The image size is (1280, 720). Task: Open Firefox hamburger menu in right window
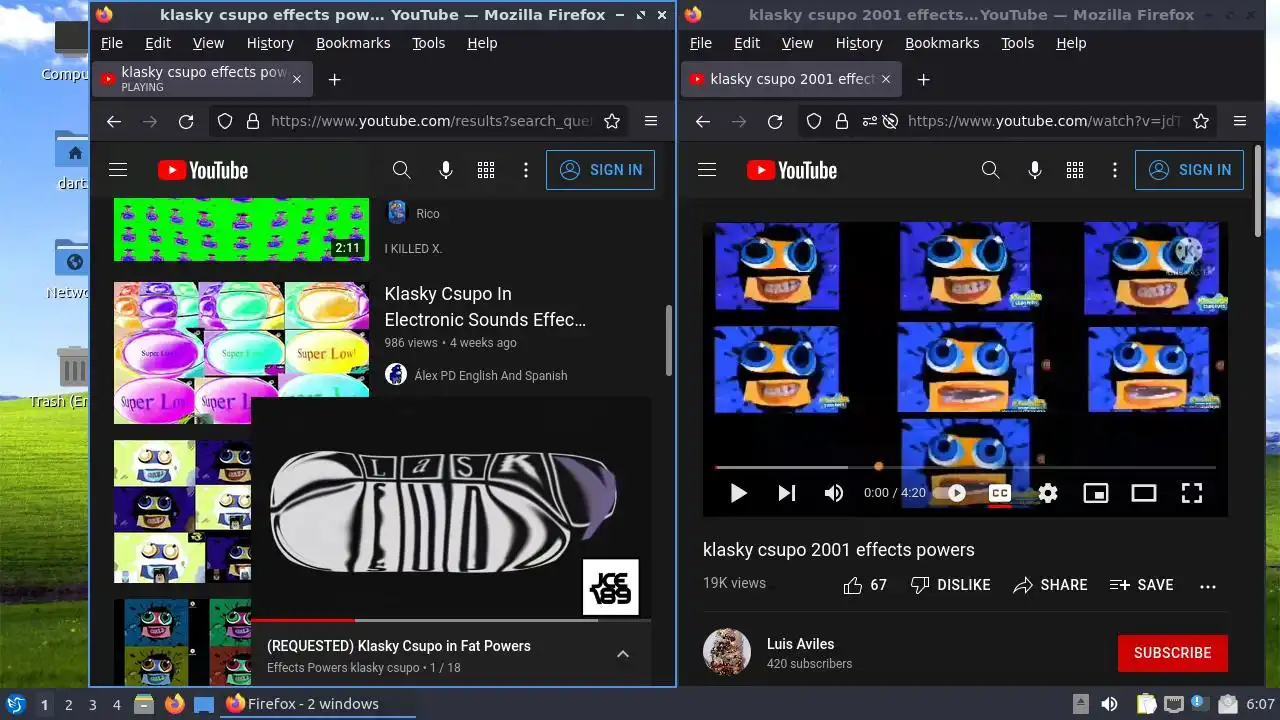point(1240,121)
